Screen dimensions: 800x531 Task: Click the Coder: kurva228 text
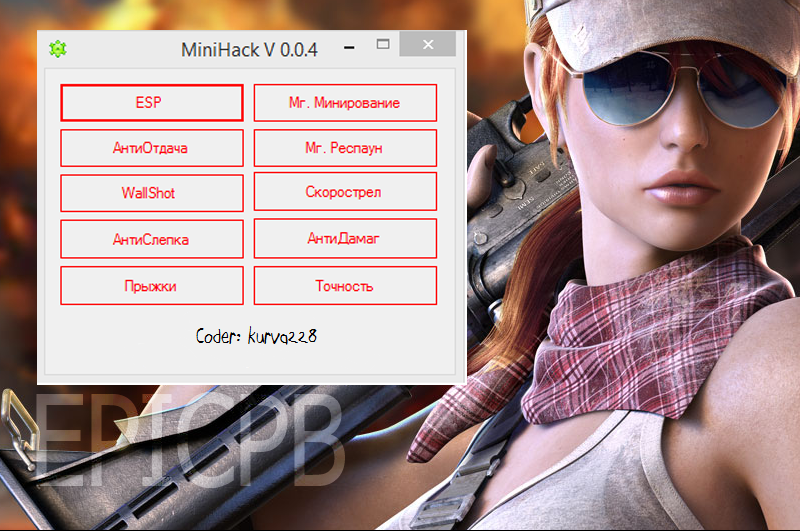click(256, 336)
